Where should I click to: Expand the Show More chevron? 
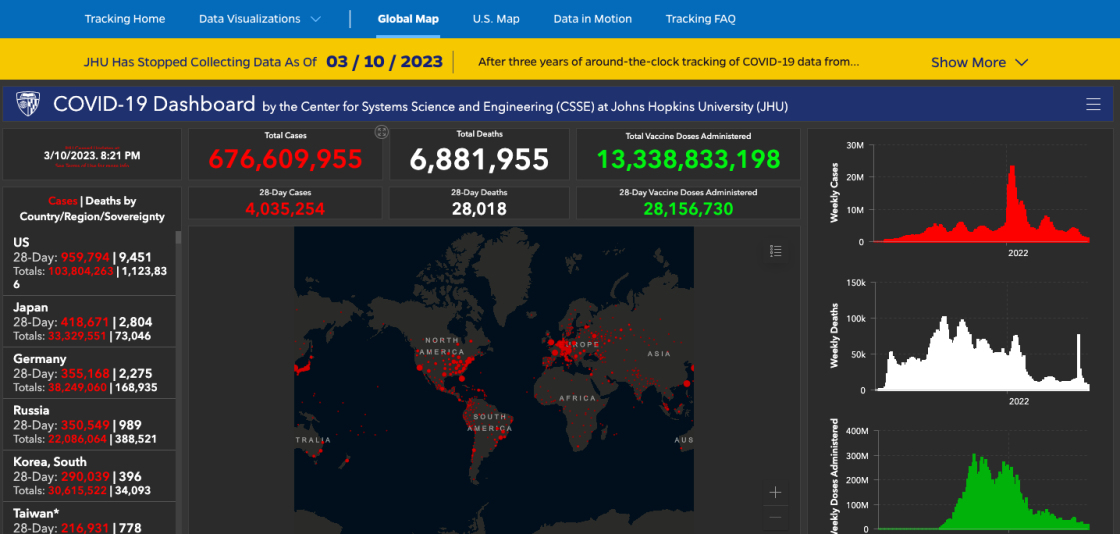coord(1021,62)
